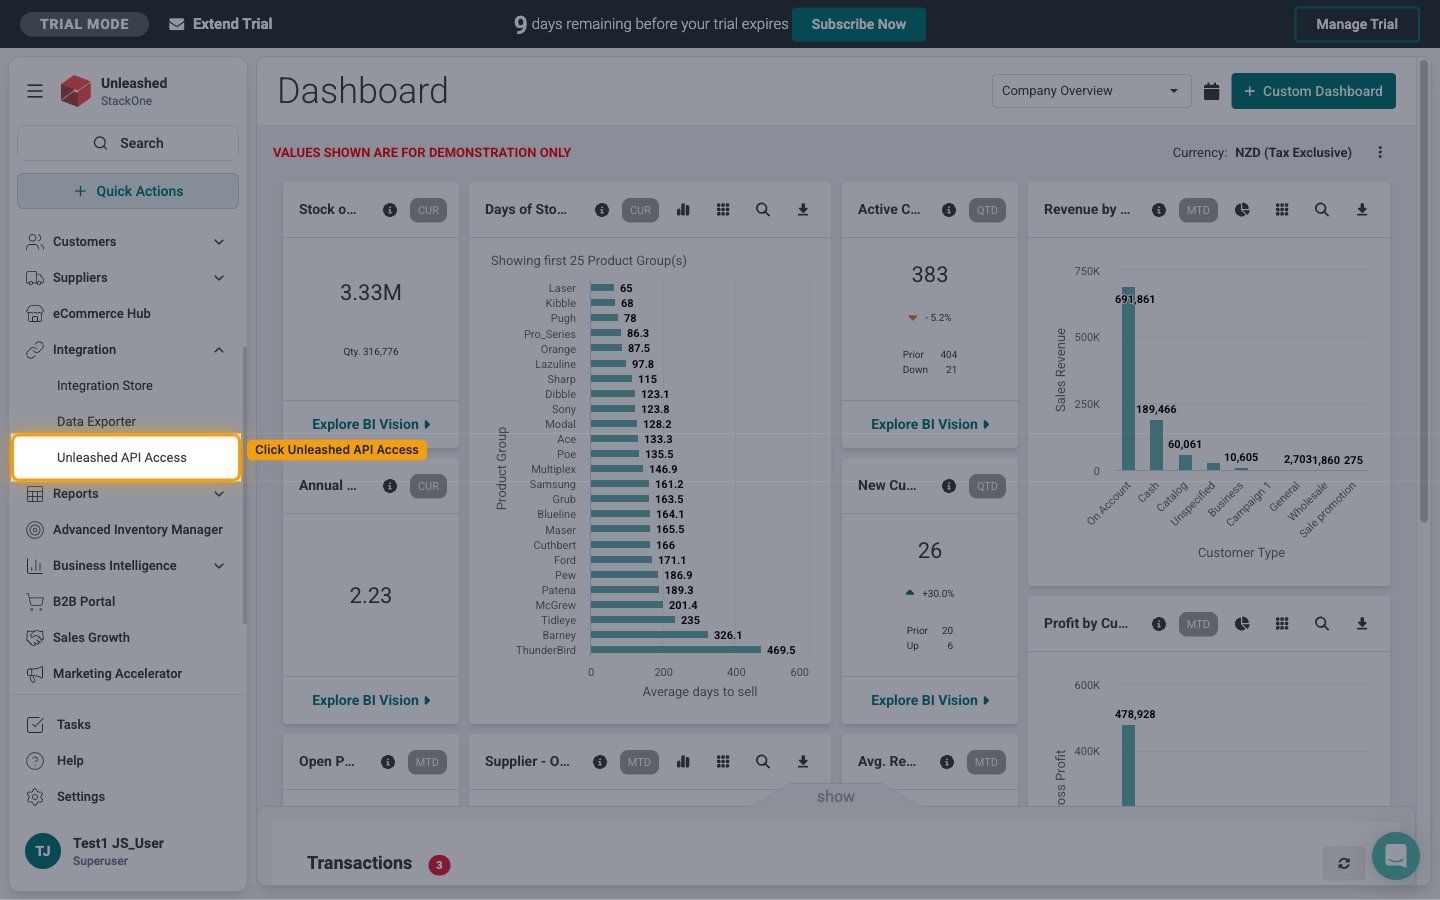This screenshot has height=900, width=1440.
Task: Open Unleashed API Access menu item
Action: [x=126, y=458]
